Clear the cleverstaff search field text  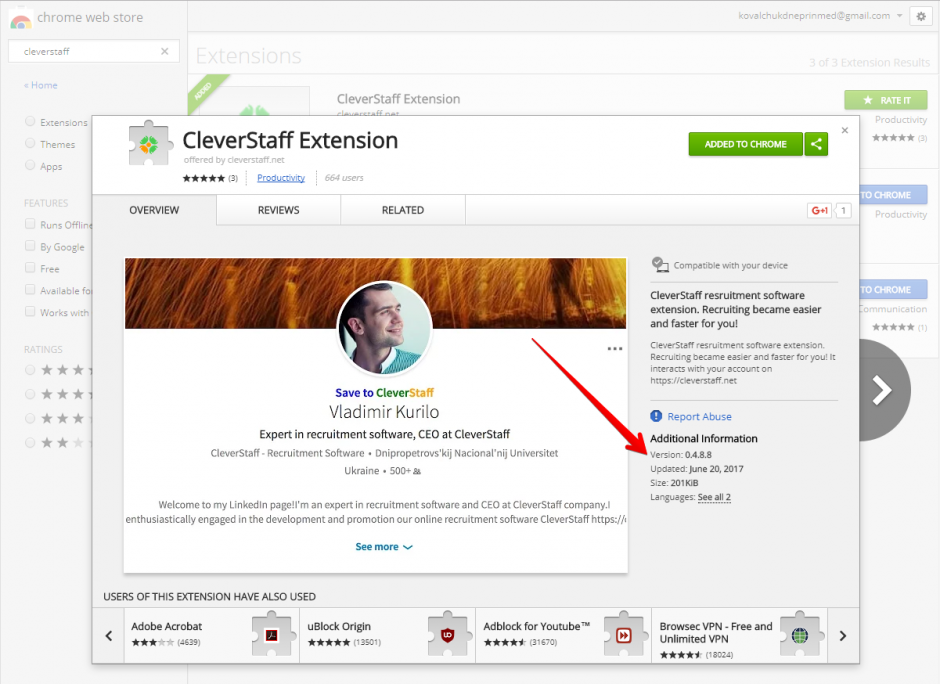point(165,51)
